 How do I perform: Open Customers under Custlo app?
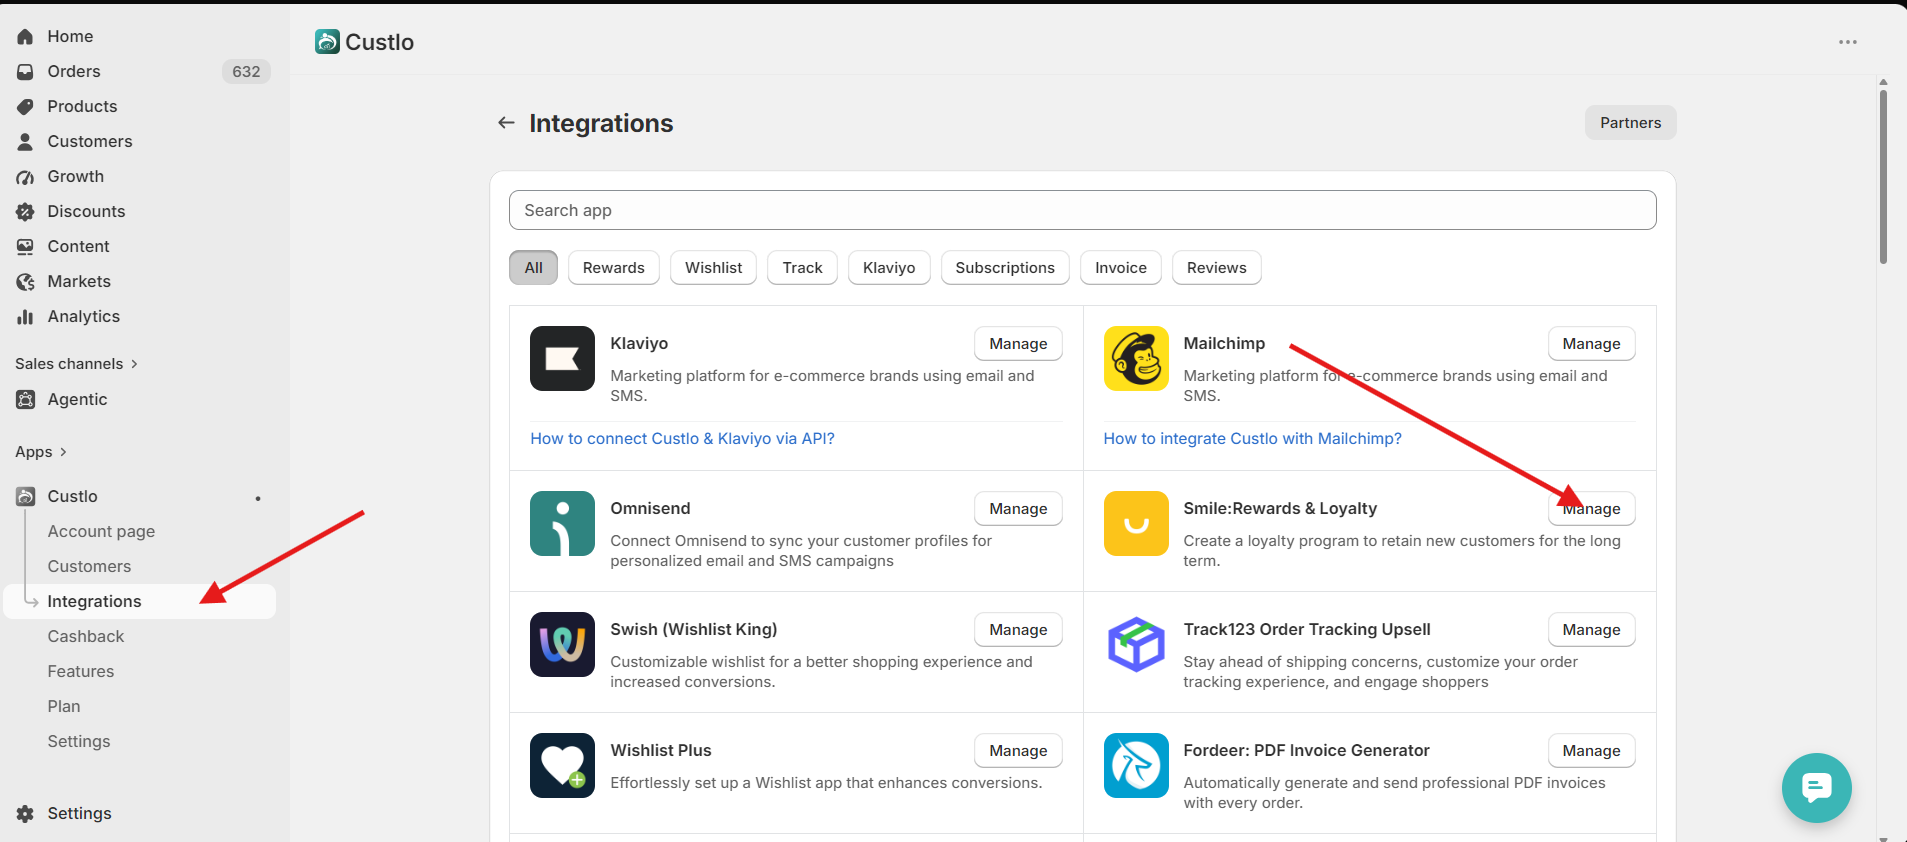coord(89,567)
